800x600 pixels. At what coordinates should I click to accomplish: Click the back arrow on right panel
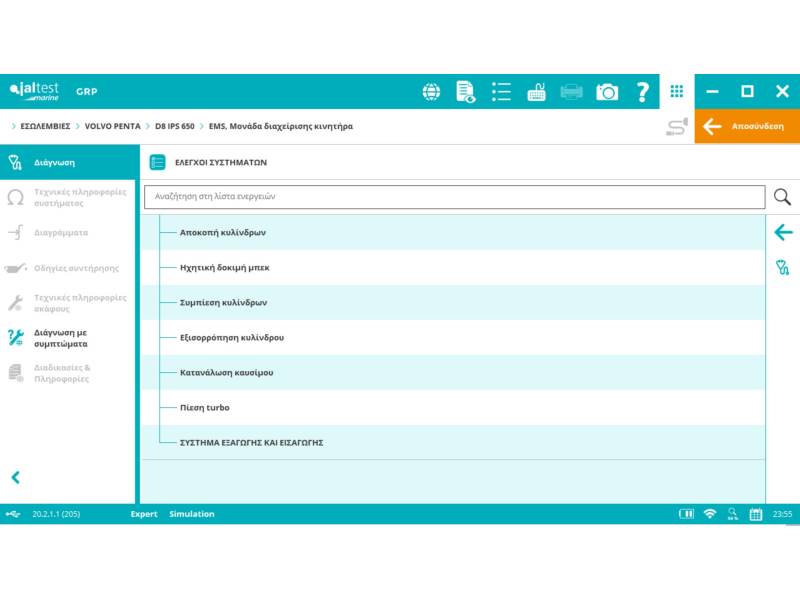click(782, 232)
